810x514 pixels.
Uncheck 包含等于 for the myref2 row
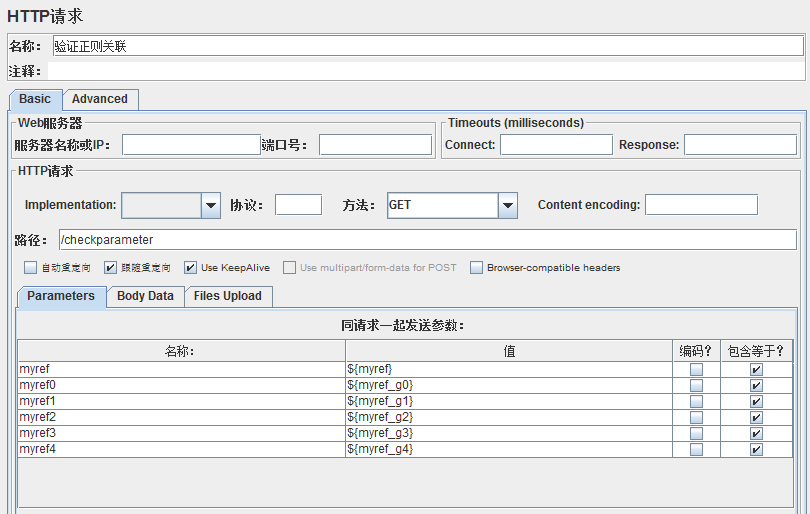[756, 417]
